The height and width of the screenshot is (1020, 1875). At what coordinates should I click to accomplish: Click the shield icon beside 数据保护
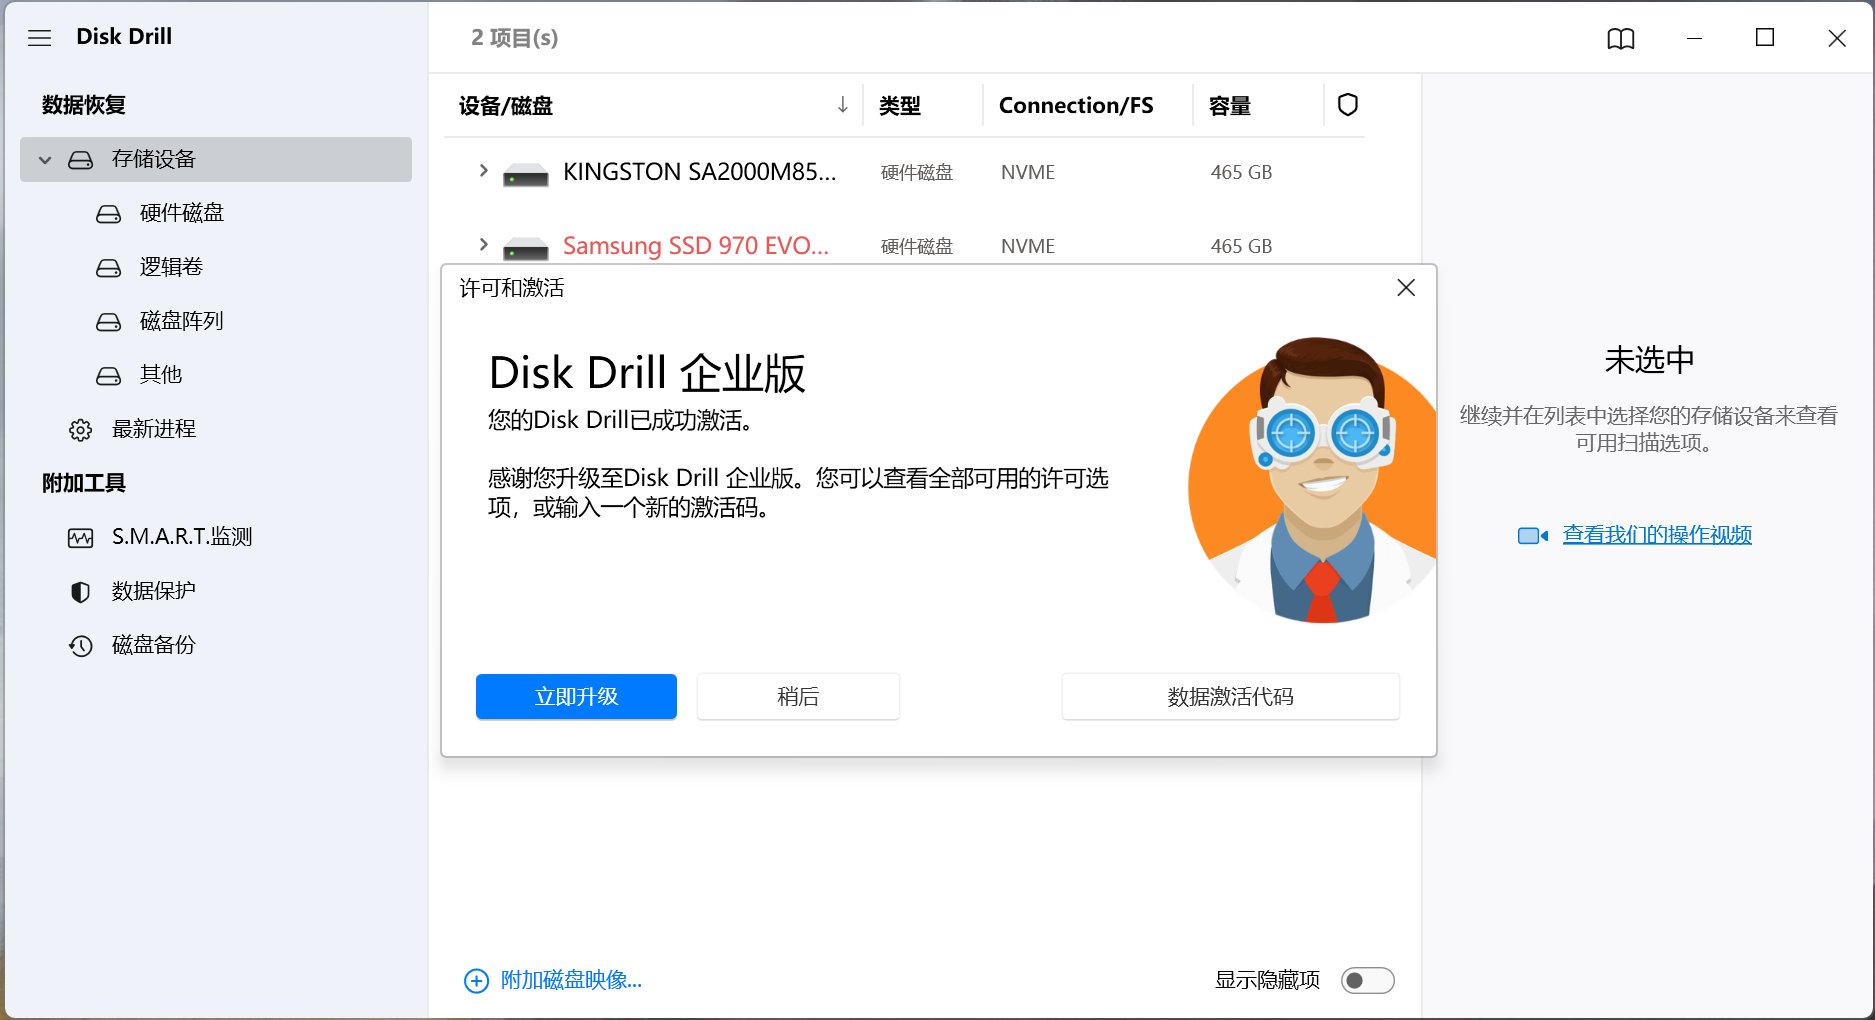point(80,592)
